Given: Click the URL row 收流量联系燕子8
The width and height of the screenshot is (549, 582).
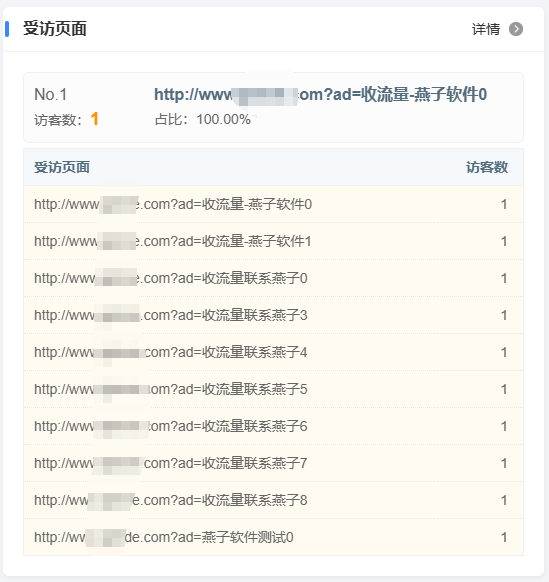Looking at the screenshot, I should [x=273, y=500].
